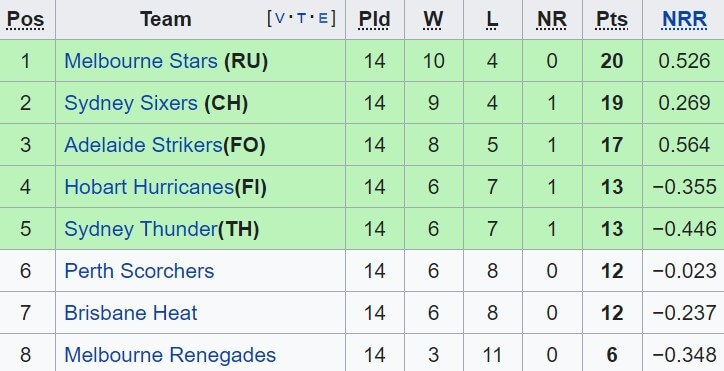The image size is (724, 371).
Task: Click the Pld column header abbreviation
Action: pos(374,19)
